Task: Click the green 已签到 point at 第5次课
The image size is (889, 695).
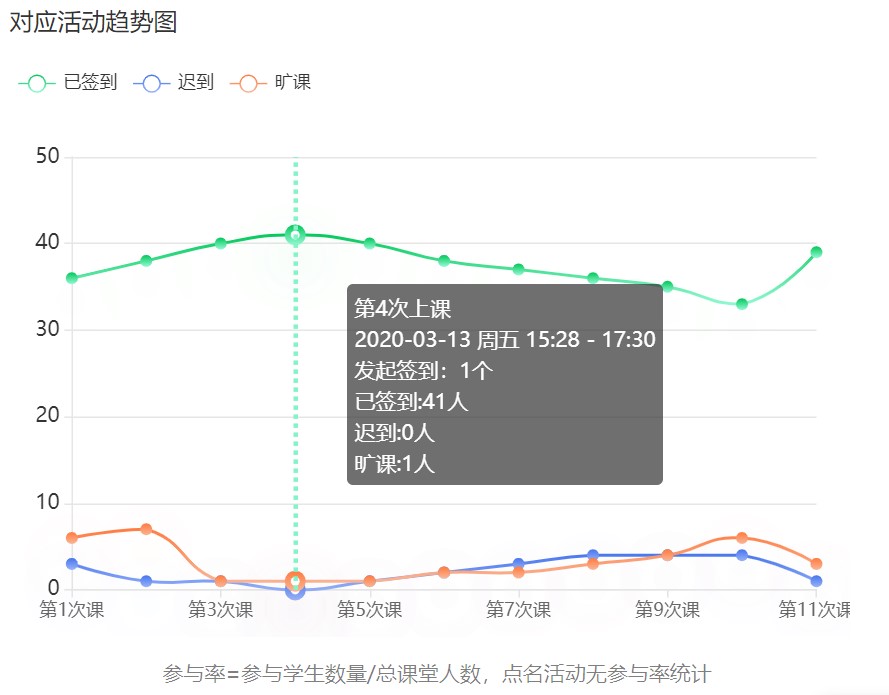Action: click(x=370, y=243)
